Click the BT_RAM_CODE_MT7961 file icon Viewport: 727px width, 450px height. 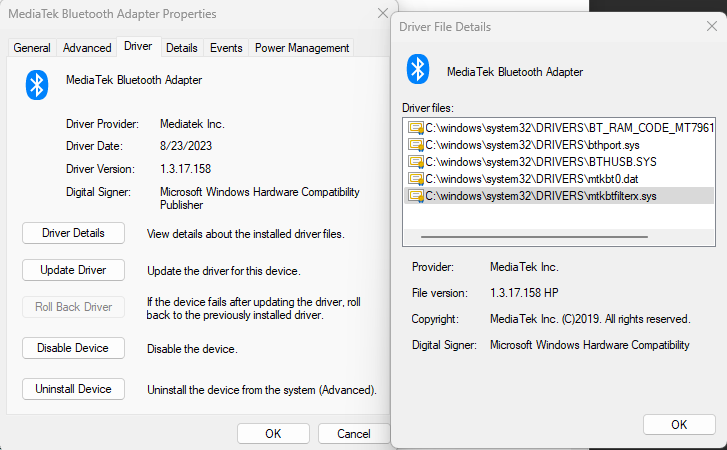coord(415,128)
